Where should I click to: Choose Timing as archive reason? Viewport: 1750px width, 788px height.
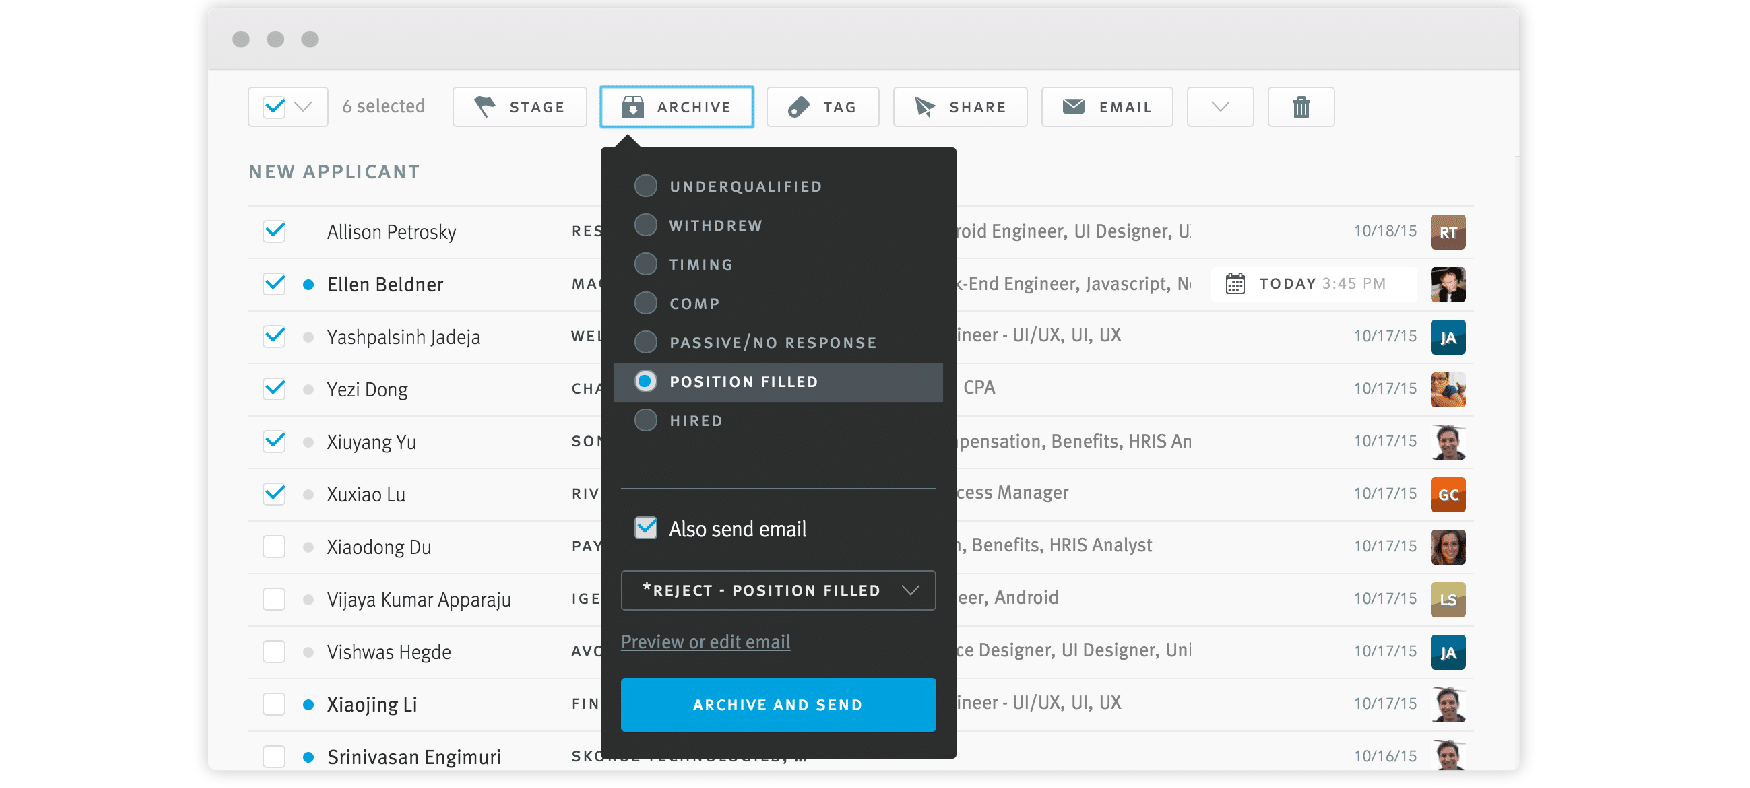point(646,264)
